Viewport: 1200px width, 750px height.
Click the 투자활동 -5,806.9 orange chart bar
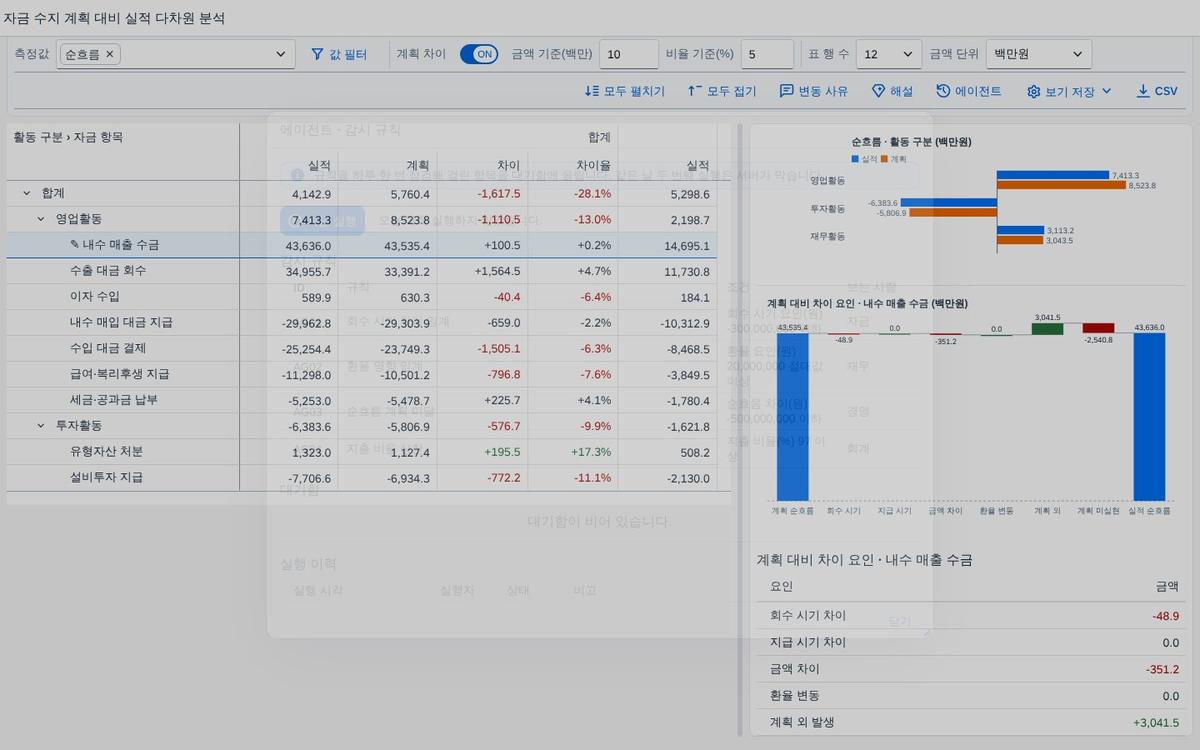[x=953, y=213]
